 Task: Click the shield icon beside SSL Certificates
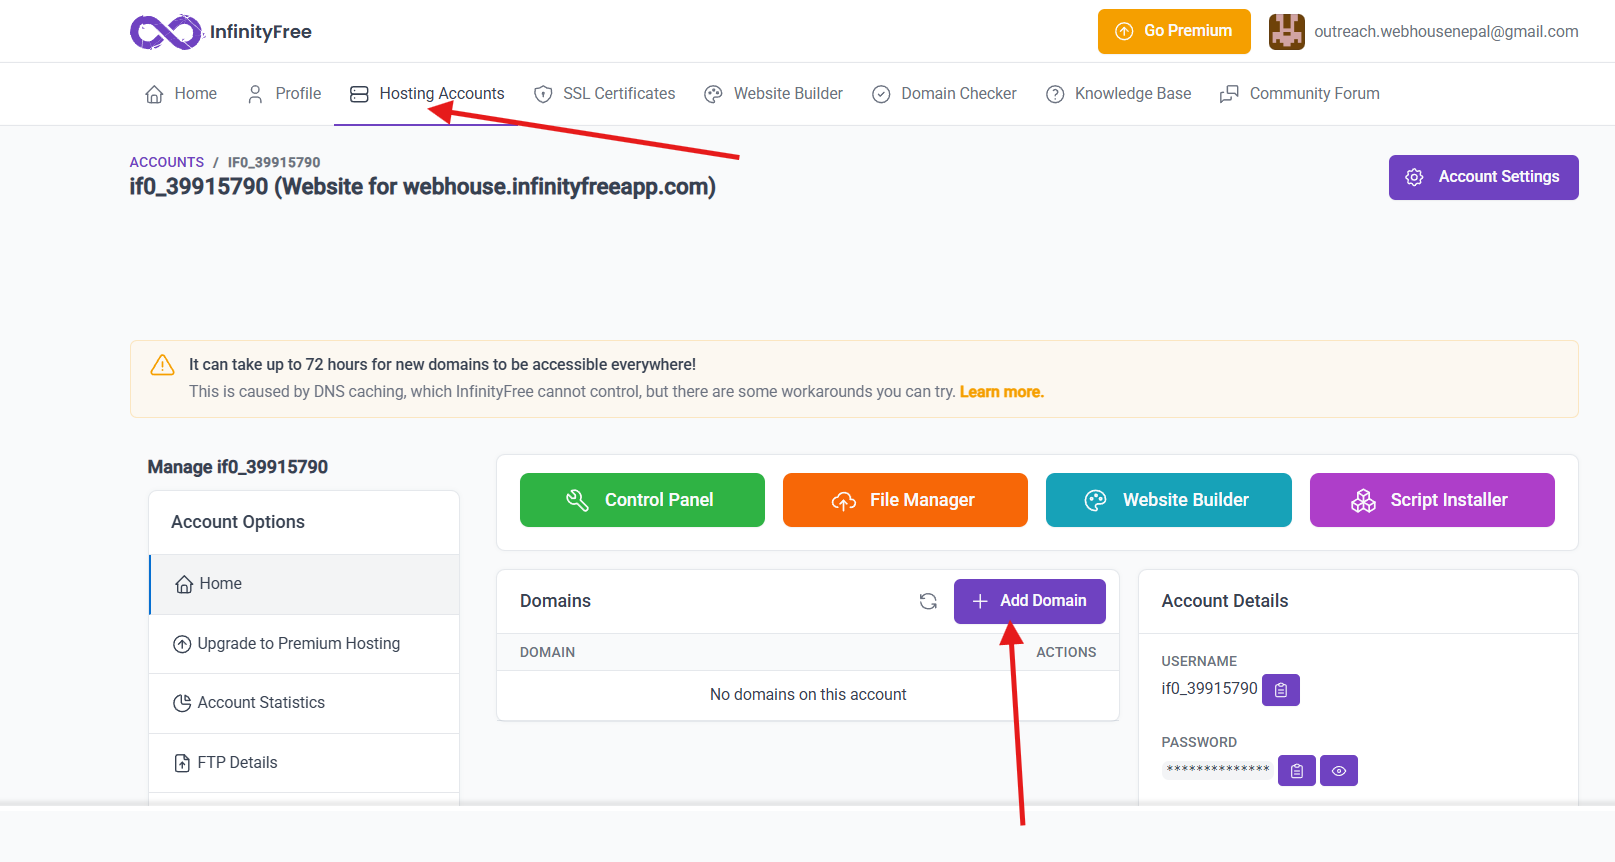pos(543,94)
